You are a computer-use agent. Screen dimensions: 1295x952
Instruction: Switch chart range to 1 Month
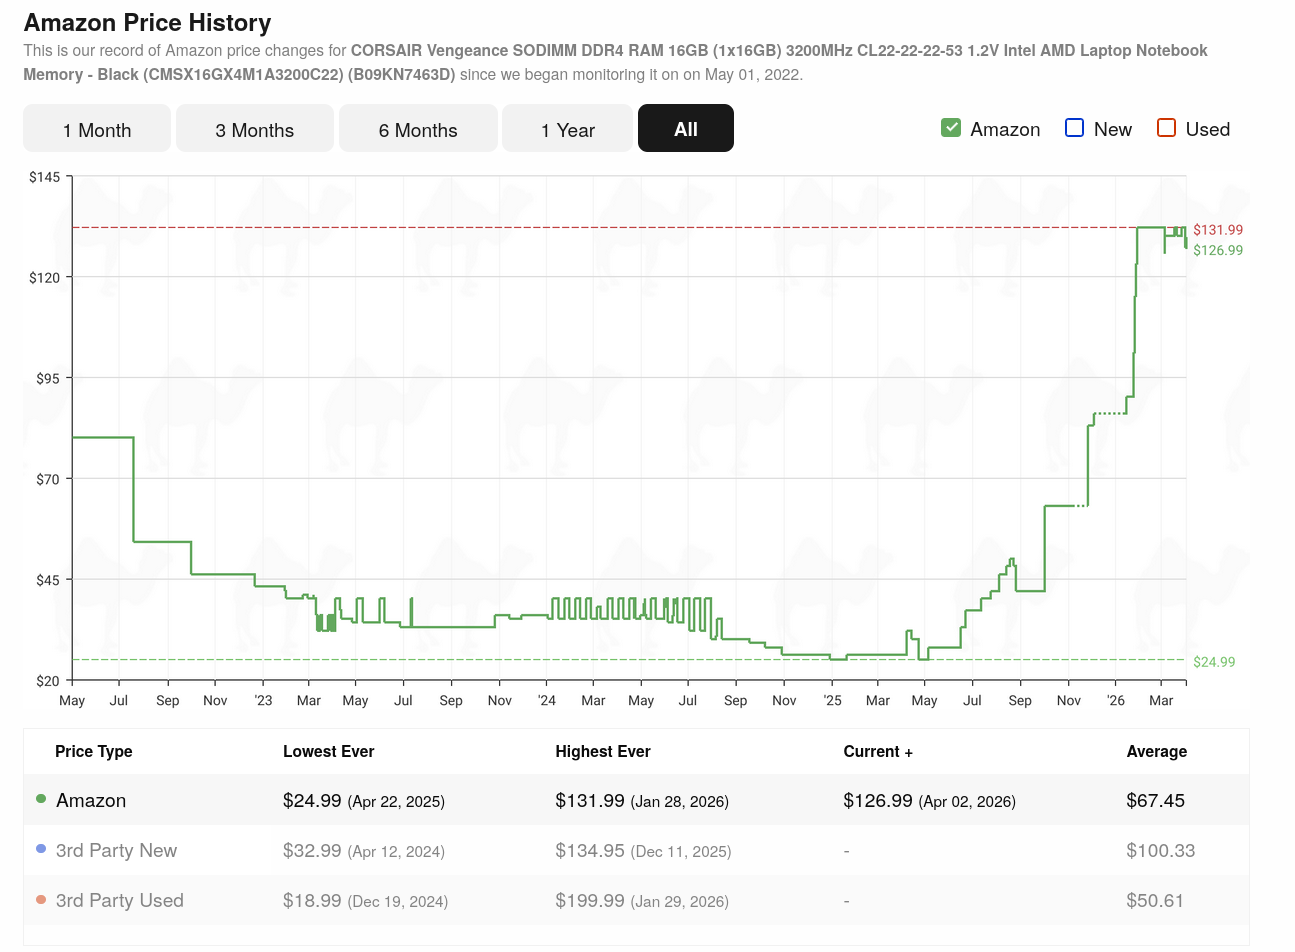click(x=97, y=129)
